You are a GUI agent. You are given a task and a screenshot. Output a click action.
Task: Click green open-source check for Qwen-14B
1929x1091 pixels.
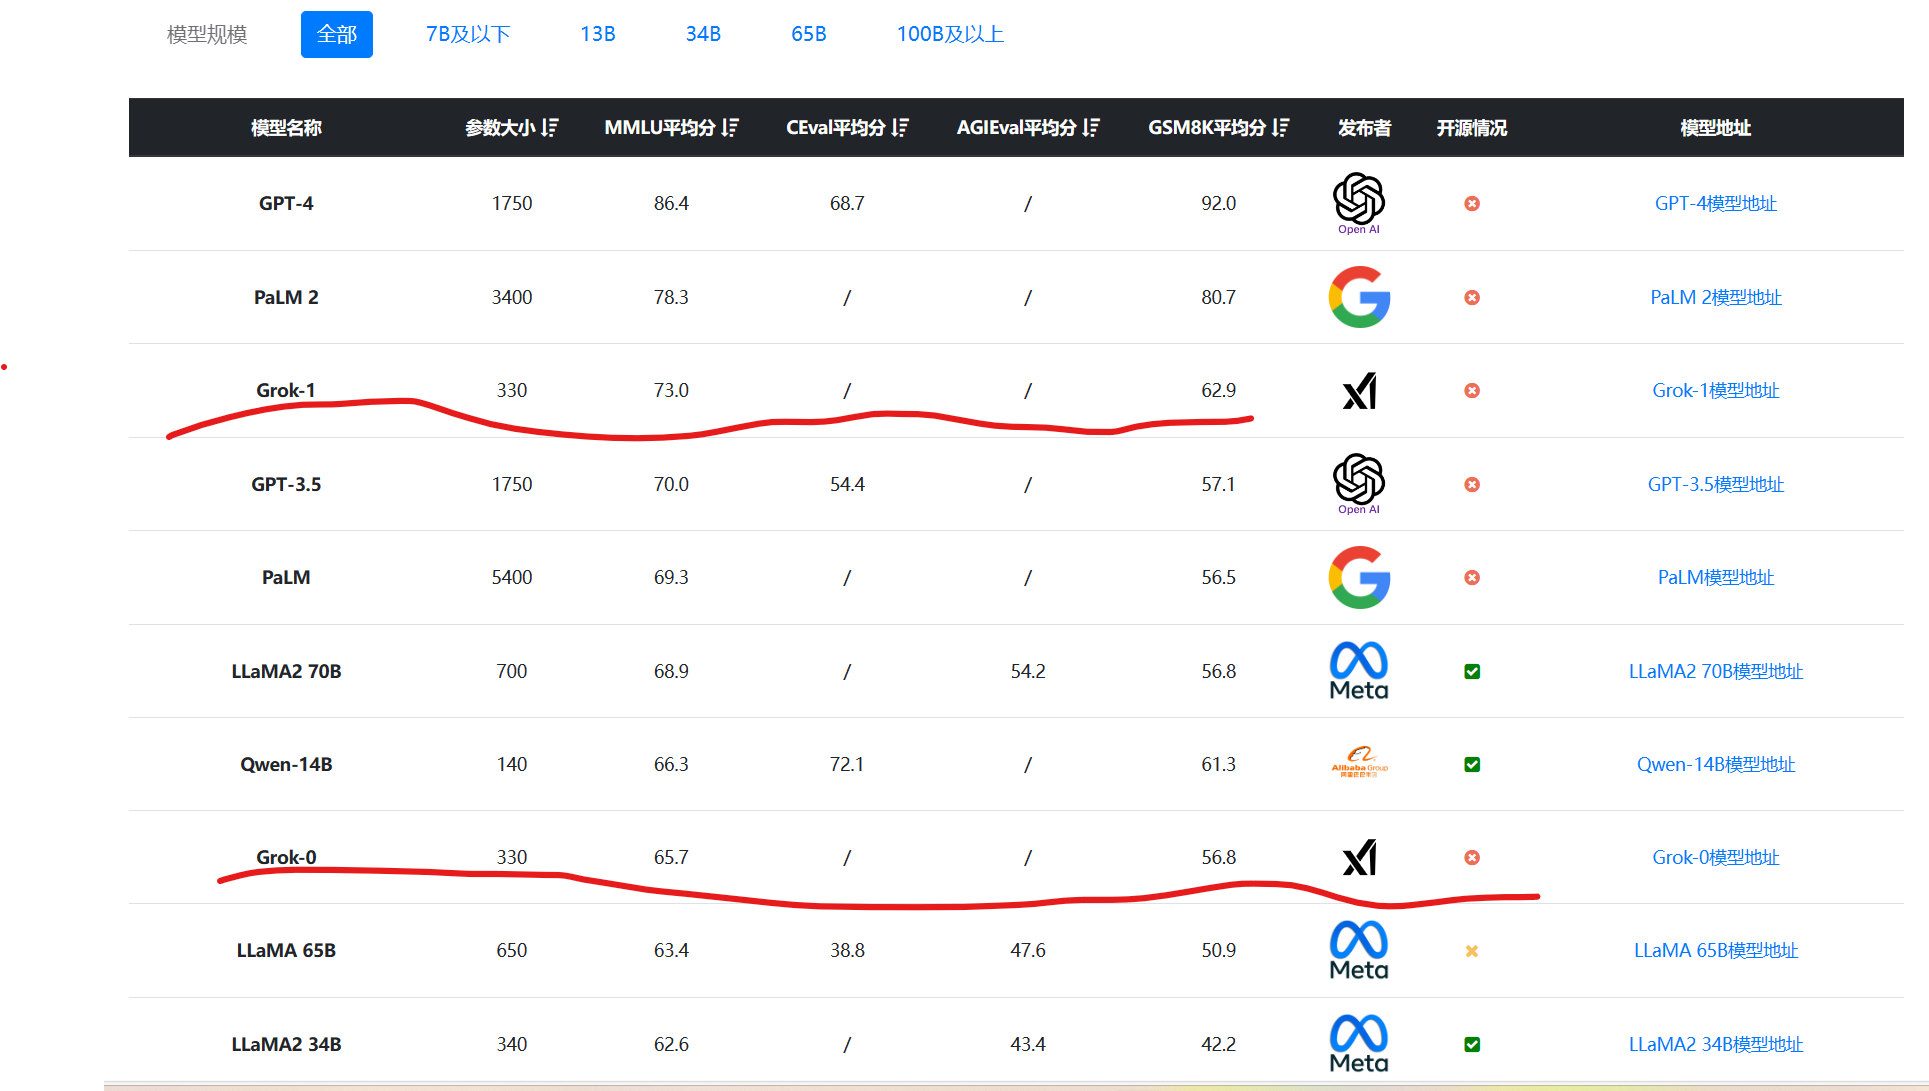[1472, 764]
